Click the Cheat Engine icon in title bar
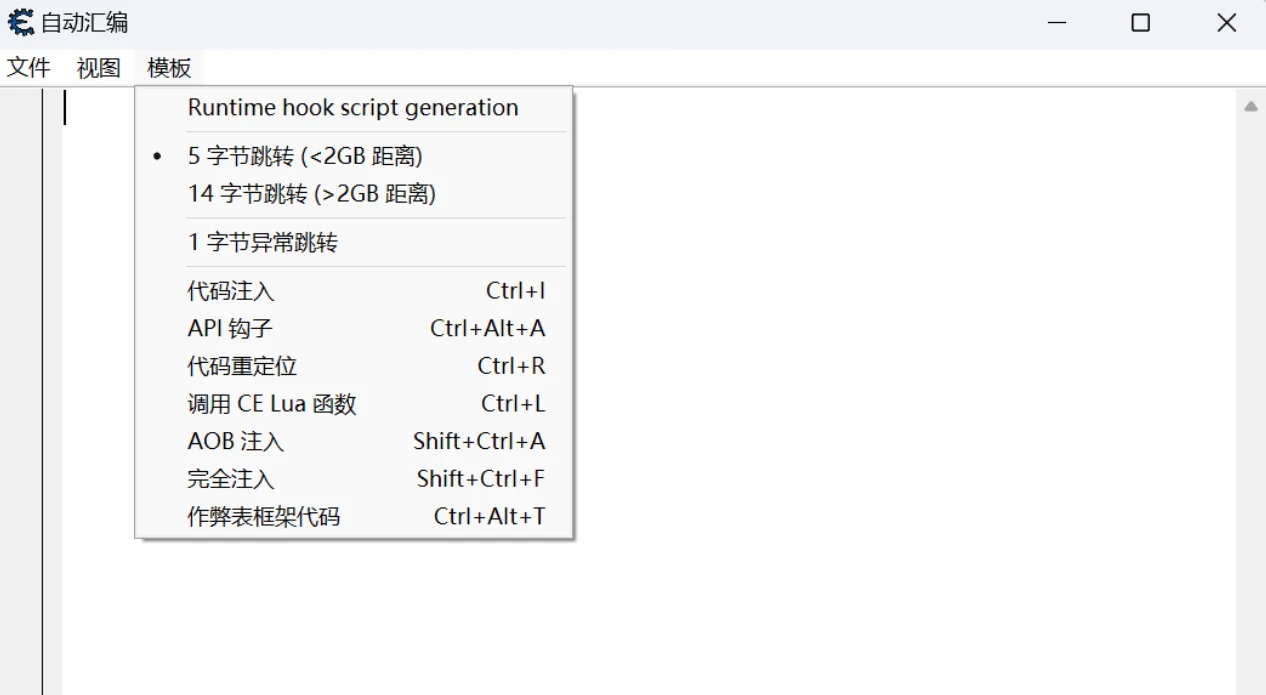The image size is (1266, 695). tap(20, 22)
